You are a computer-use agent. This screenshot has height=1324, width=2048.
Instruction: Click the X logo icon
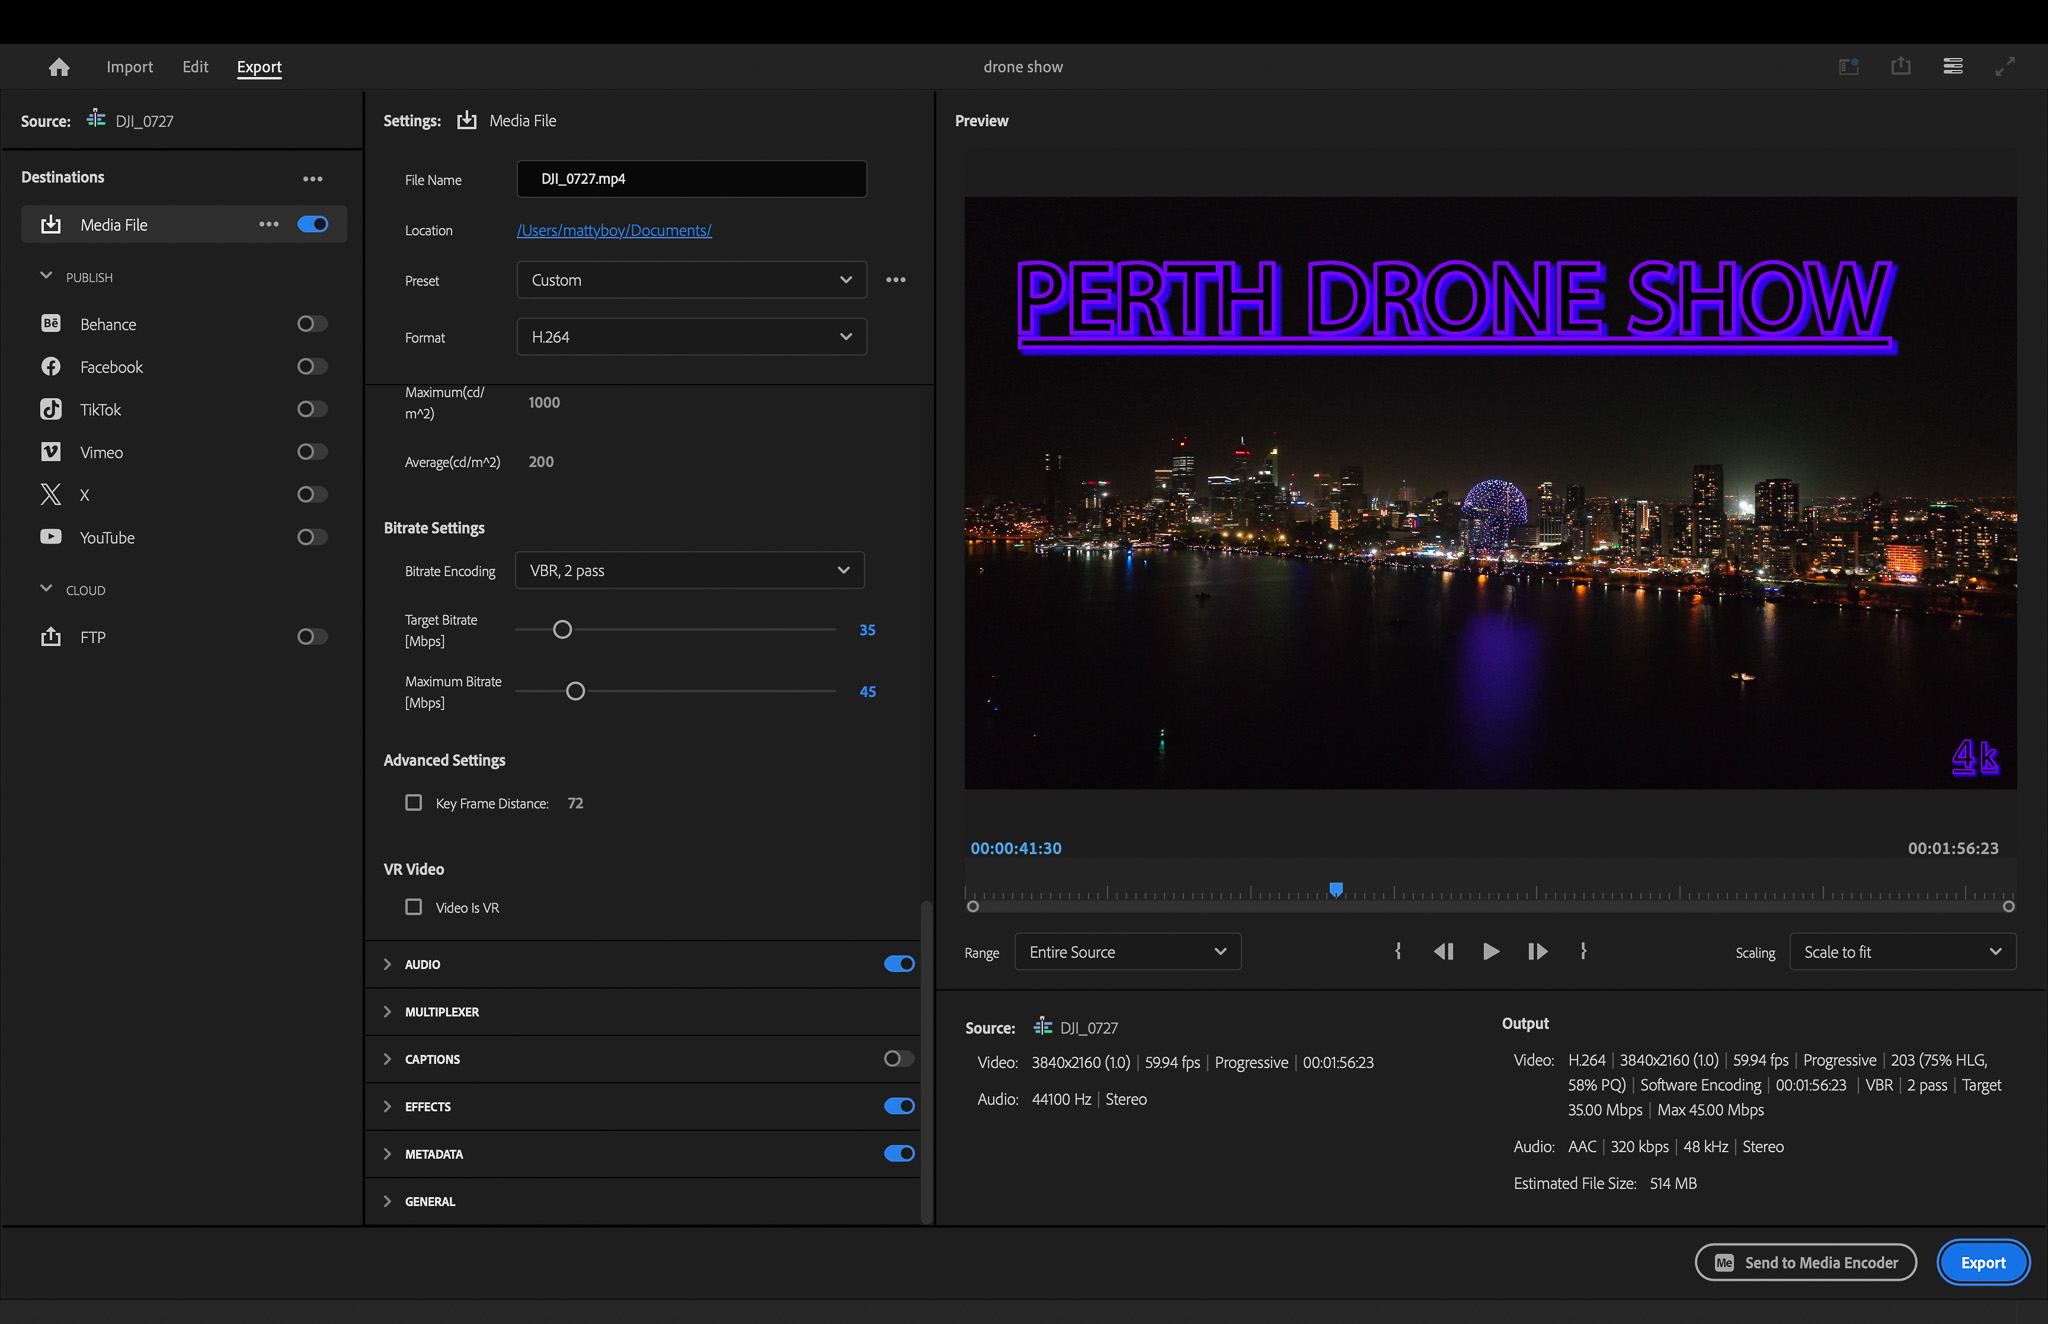click(51, 494)
